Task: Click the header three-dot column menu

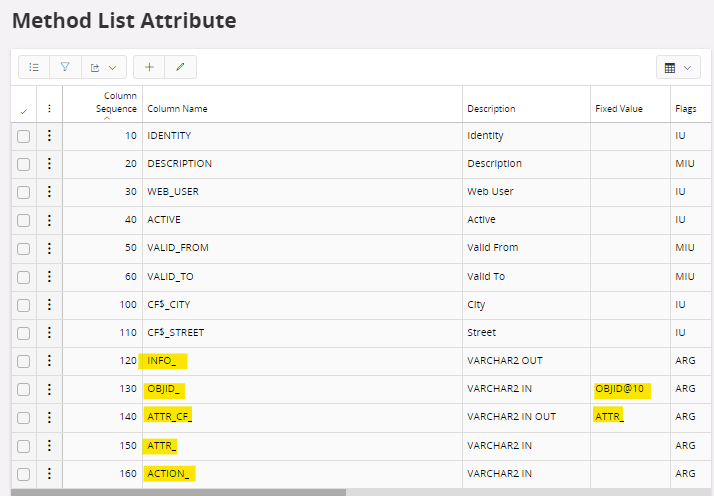Action: (x=49, y=109)
